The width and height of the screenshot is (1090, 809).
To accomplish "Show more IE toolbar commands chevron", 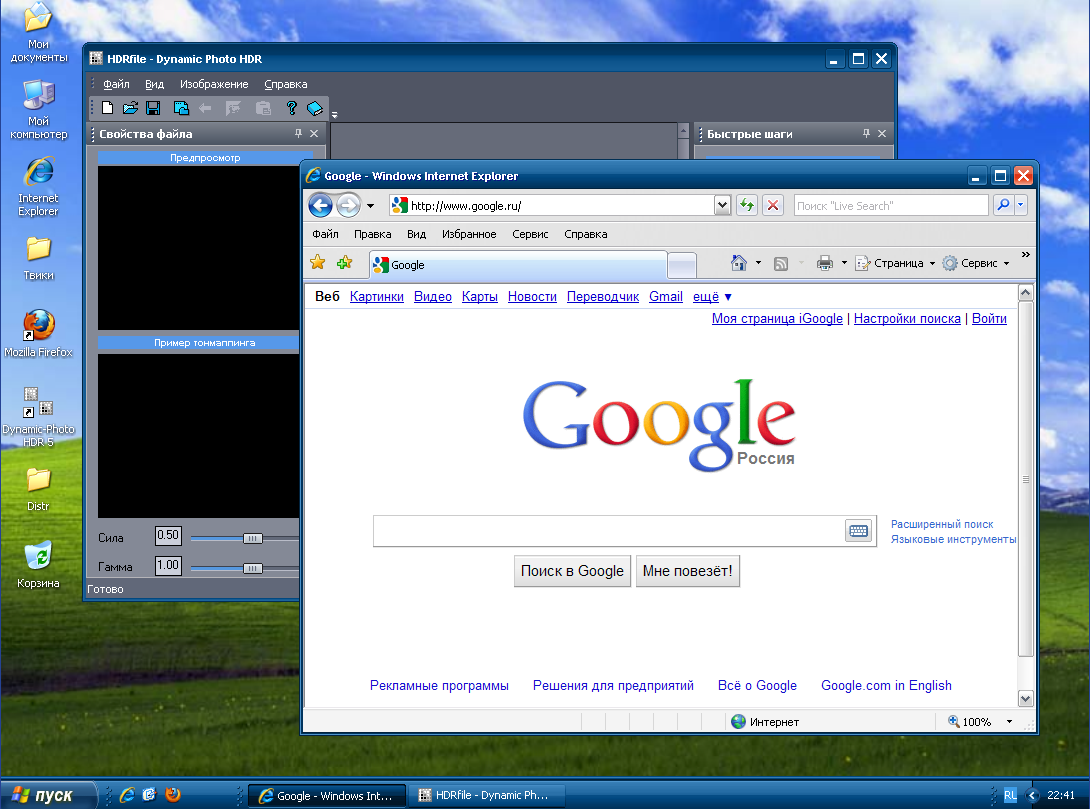I will point(1025,254).
